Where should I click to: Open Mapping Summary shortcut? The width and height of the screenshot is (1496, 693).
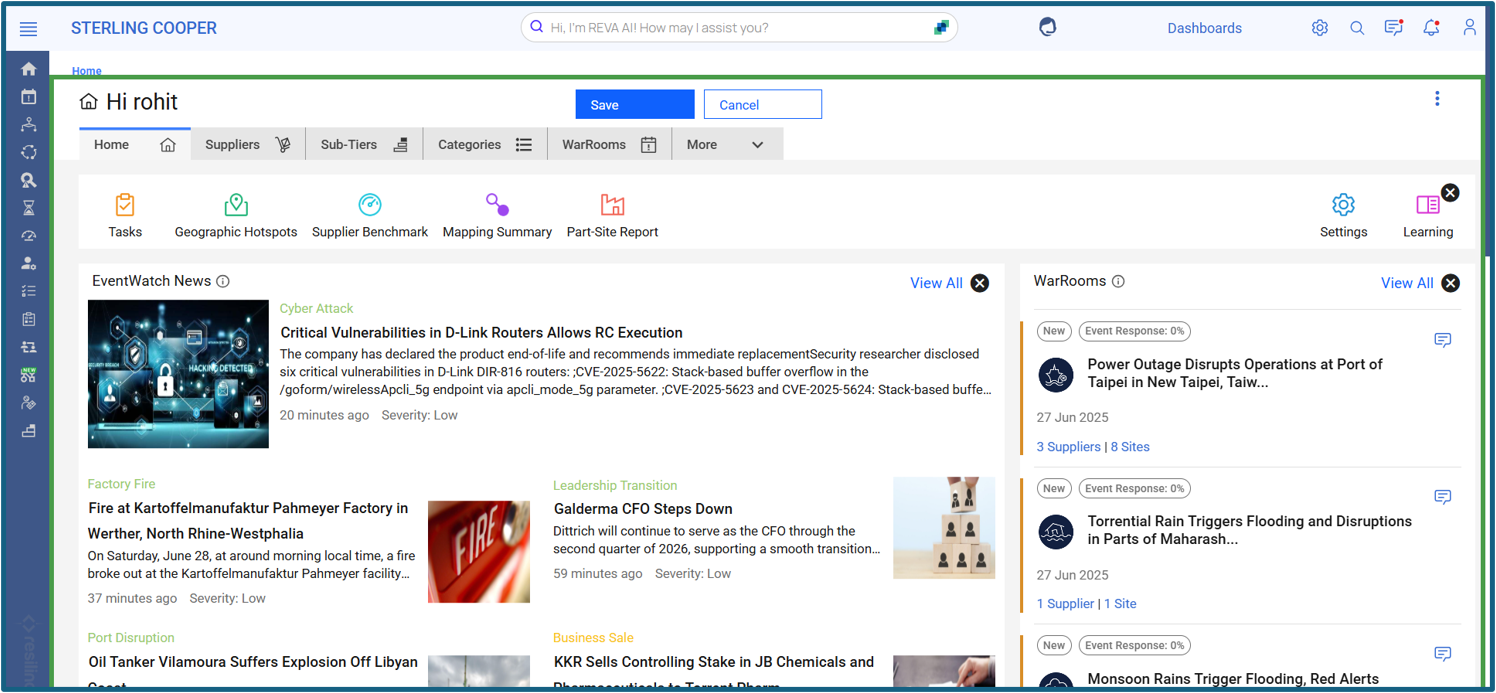tap(497, 216)
